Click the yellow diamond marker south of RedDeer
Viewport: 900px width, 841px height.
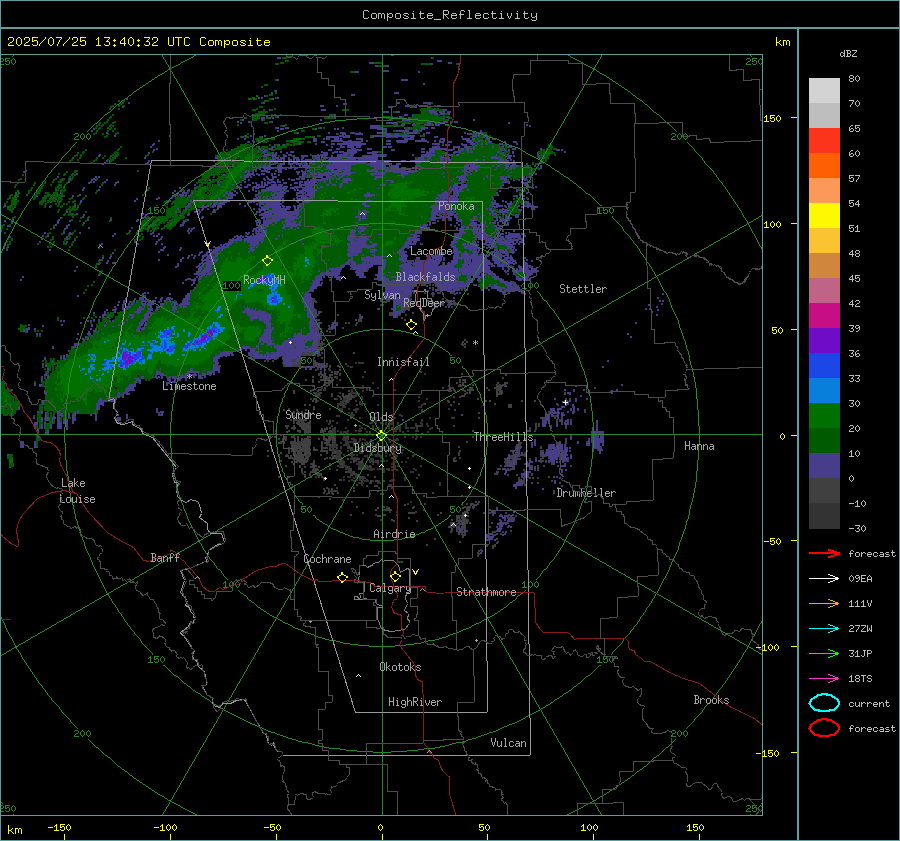point(411,325)
